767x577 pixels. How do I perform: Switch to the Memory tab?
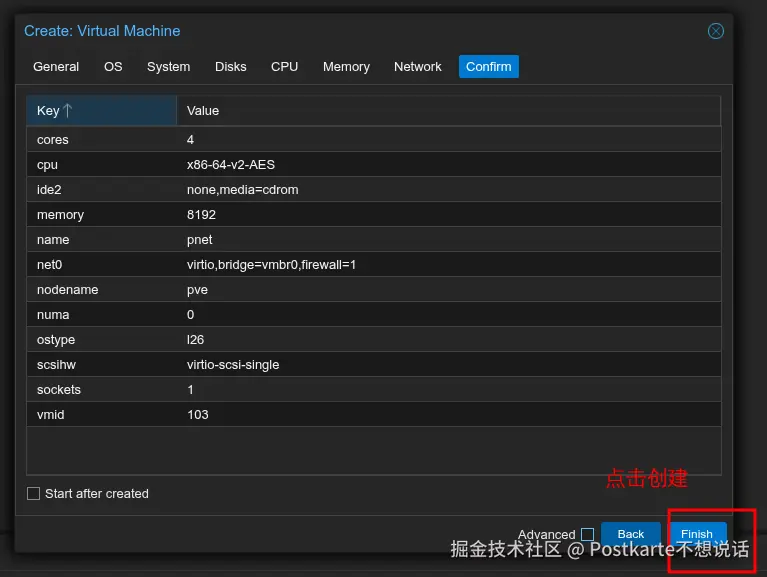click(x=346, y=67)
